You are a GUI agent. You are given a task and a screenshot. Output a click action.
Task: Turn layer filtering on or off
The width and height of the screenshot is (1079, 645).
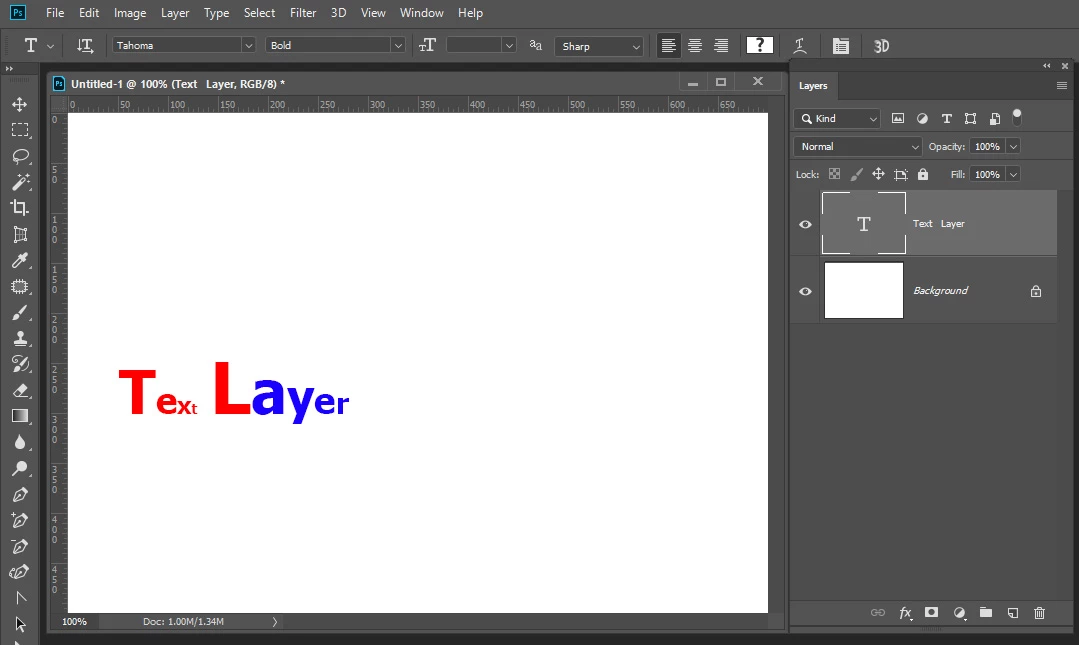click(1017, 117)
